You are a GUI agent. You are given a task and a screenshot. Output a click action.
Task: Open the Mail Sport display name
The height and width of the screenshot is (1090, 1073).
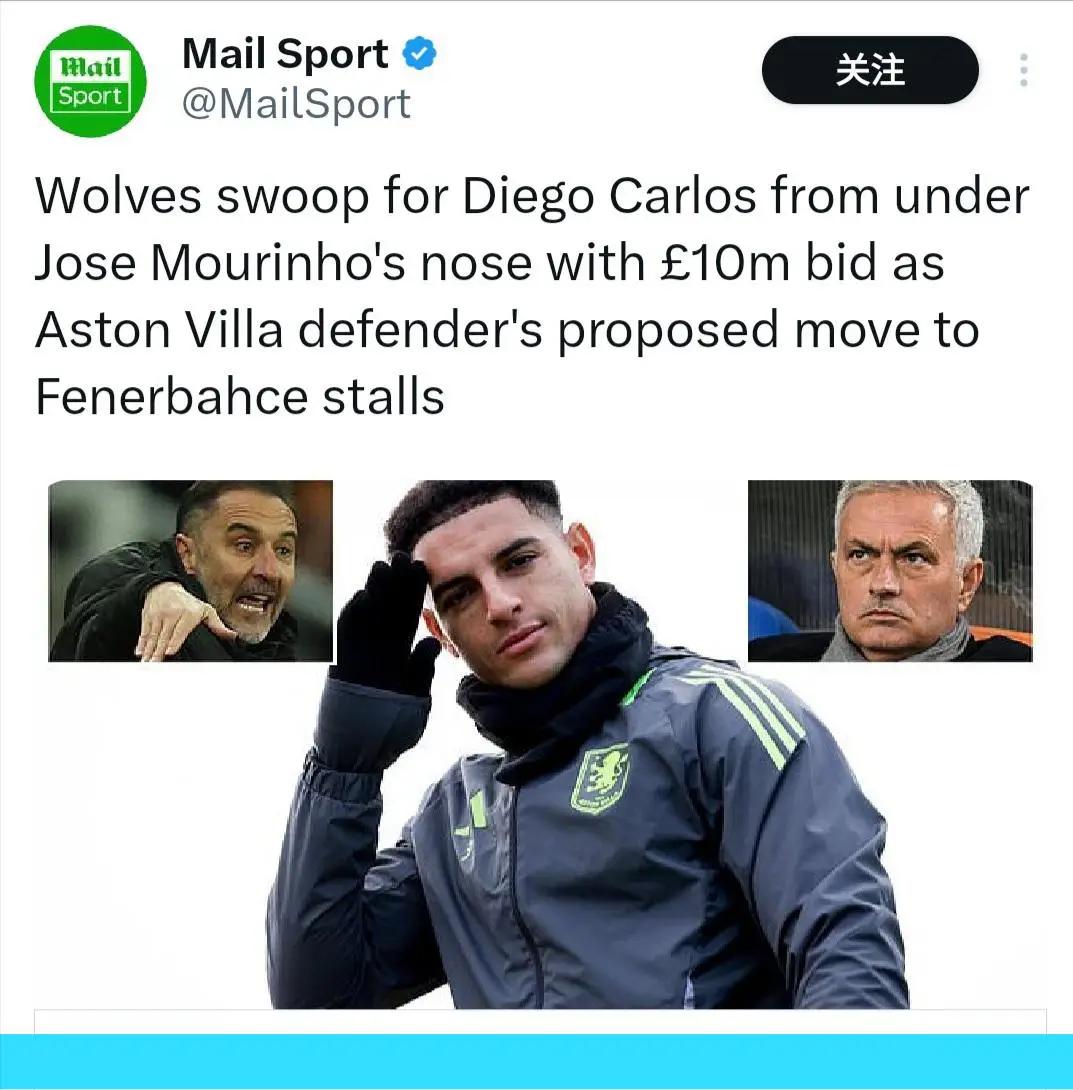coord(285,54)
